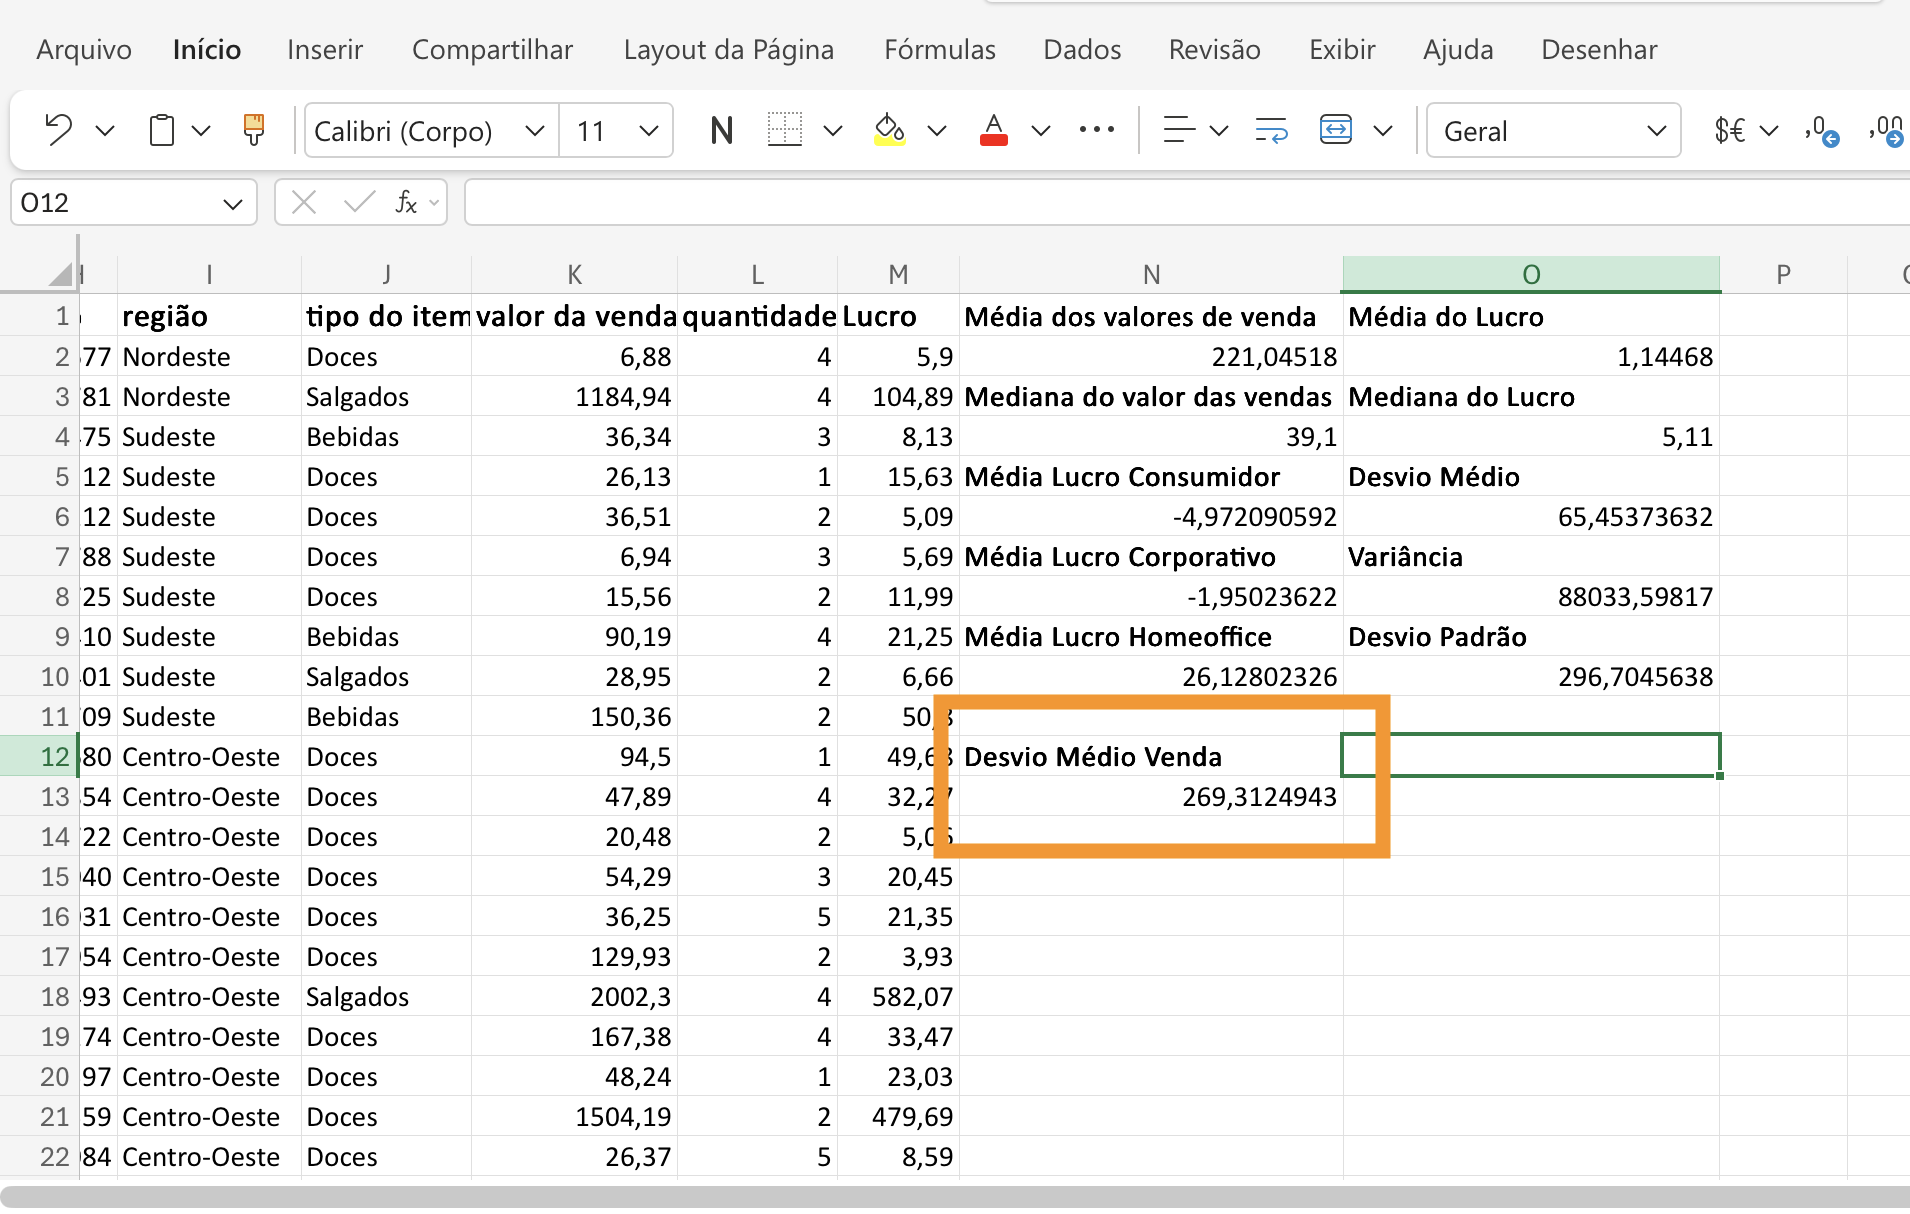
Task: Open the Exibir tab
Action: [x=1343, y=50]
